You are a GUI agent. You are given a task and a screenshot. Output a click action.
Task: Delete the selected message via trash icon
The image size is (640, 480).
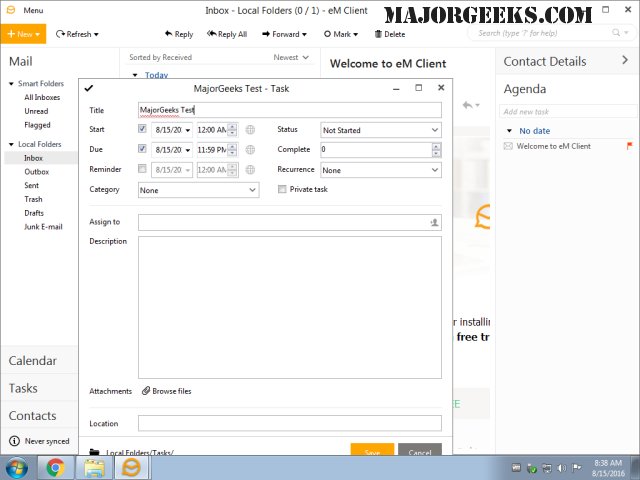pos(390,34)
